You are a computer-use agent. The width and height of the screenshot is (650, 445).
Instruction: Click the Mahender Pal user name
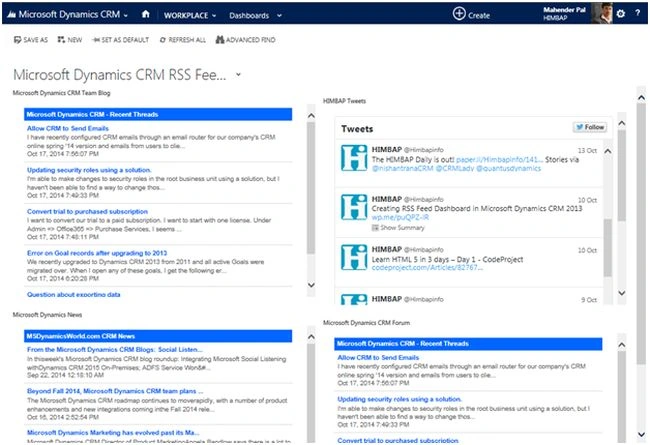tap(564, 10)
